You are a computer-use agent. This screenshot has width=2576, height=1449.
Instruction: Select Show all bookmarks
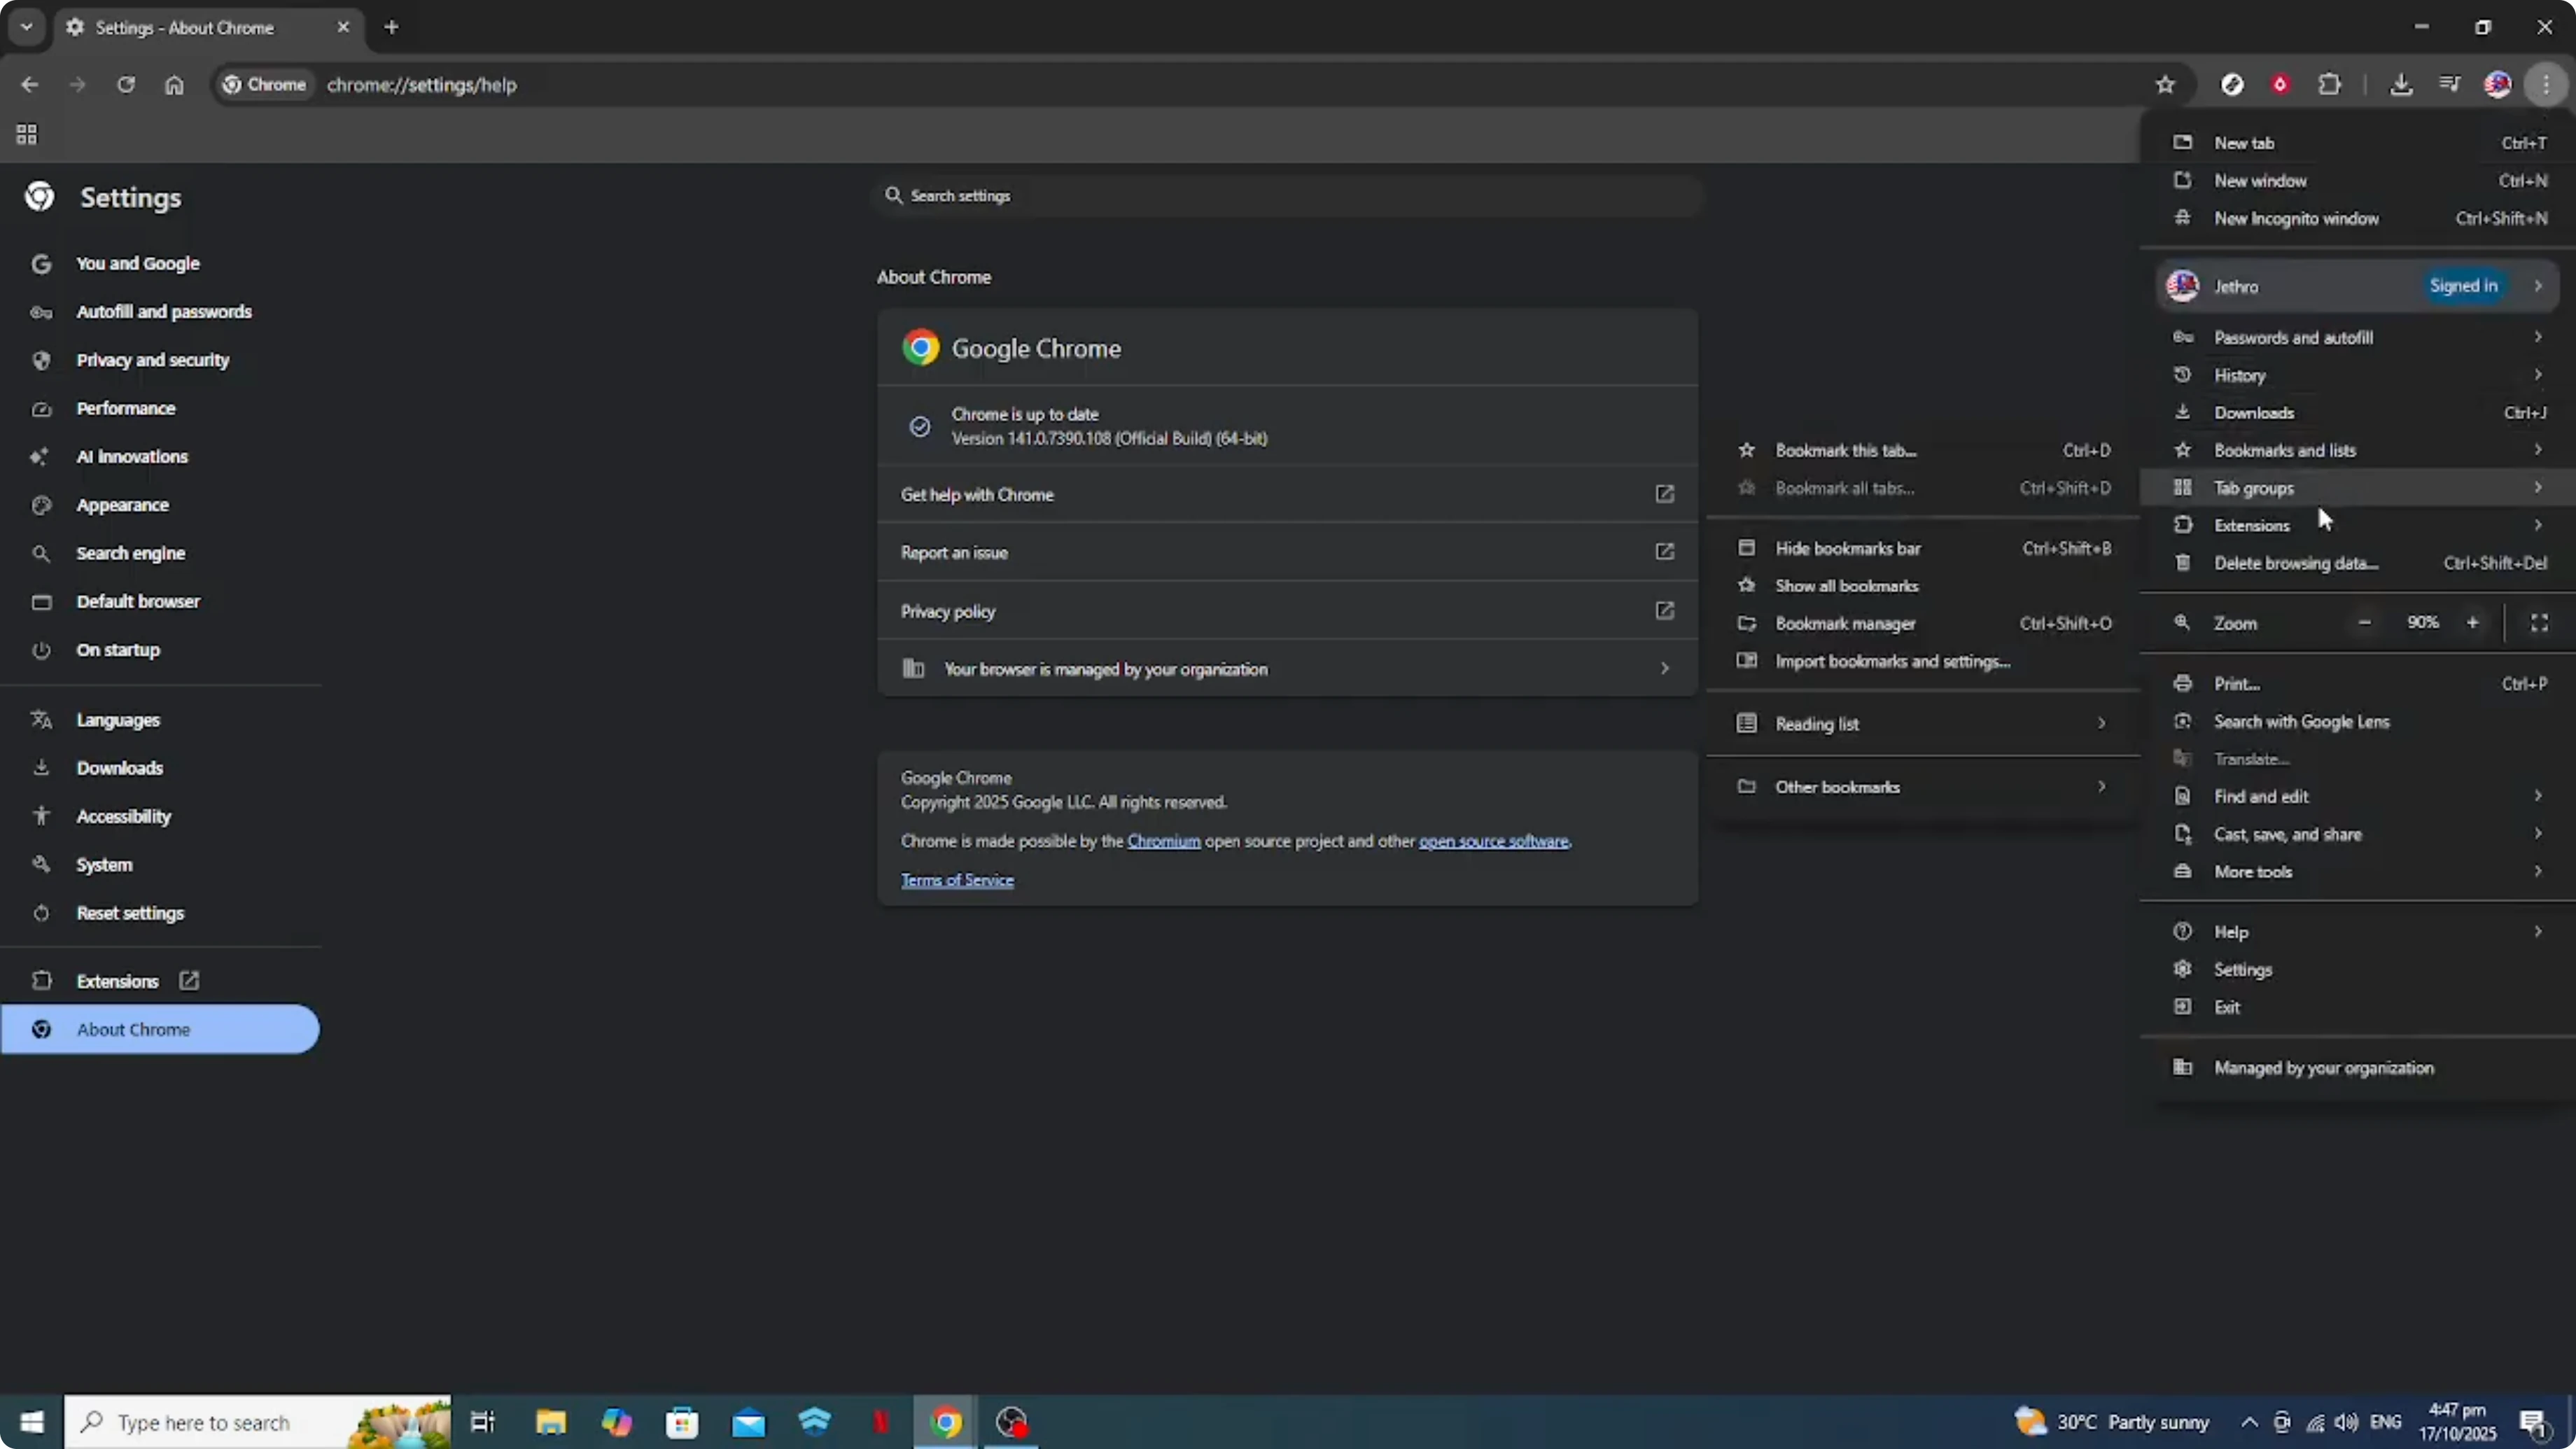(1923, 586)
